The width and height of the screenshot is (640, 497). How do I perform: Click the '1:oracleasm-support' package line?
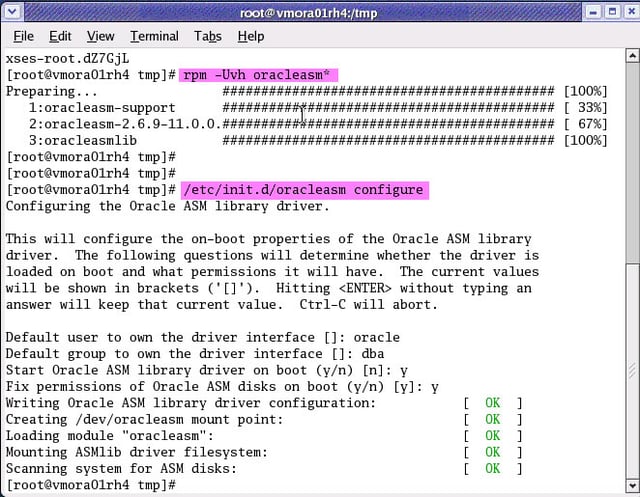(102, 108)
